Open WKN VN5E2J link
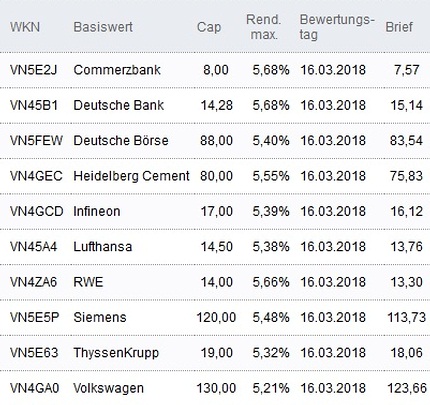 pos(34,70)
